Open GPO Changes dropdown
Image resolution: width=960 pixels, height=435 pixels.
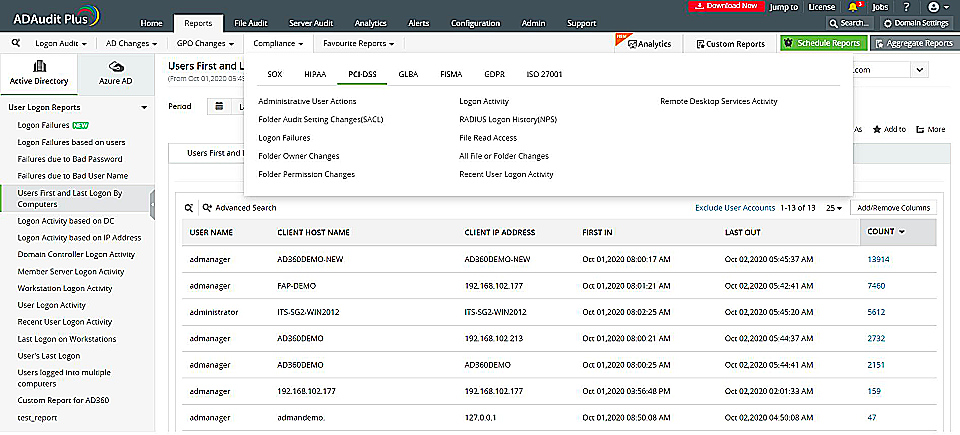point(205,44)
